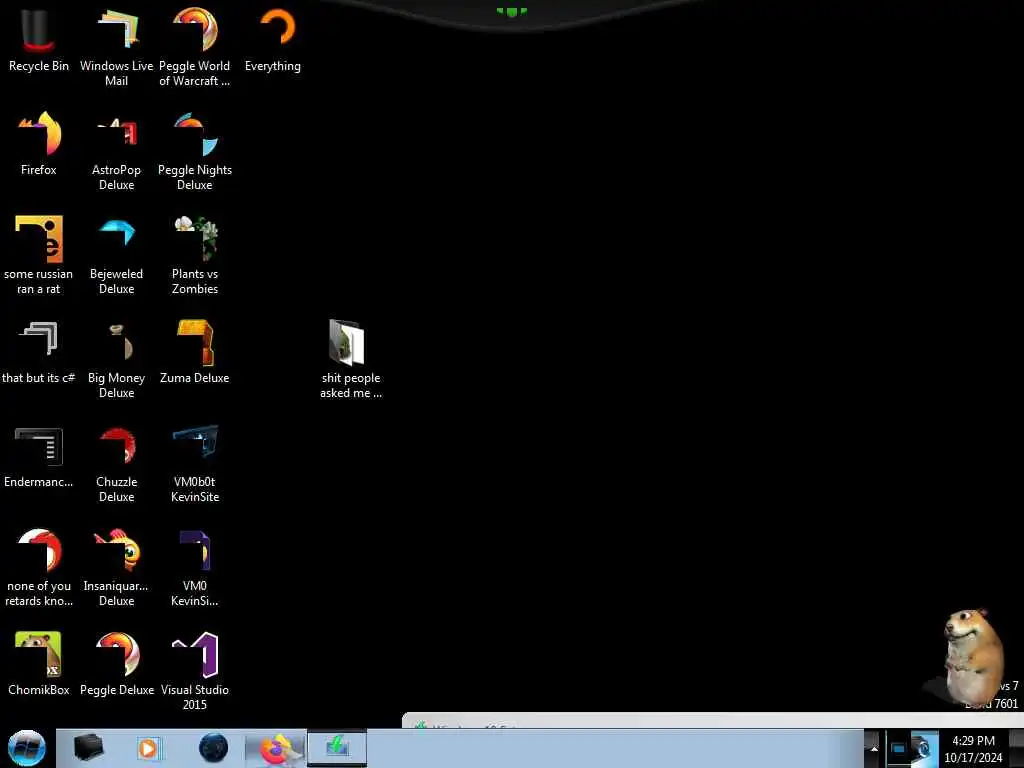Select the Bejeweled Deluxe desktop icon
Viewport: 1024px width, 768px height.
click(116, 255)
